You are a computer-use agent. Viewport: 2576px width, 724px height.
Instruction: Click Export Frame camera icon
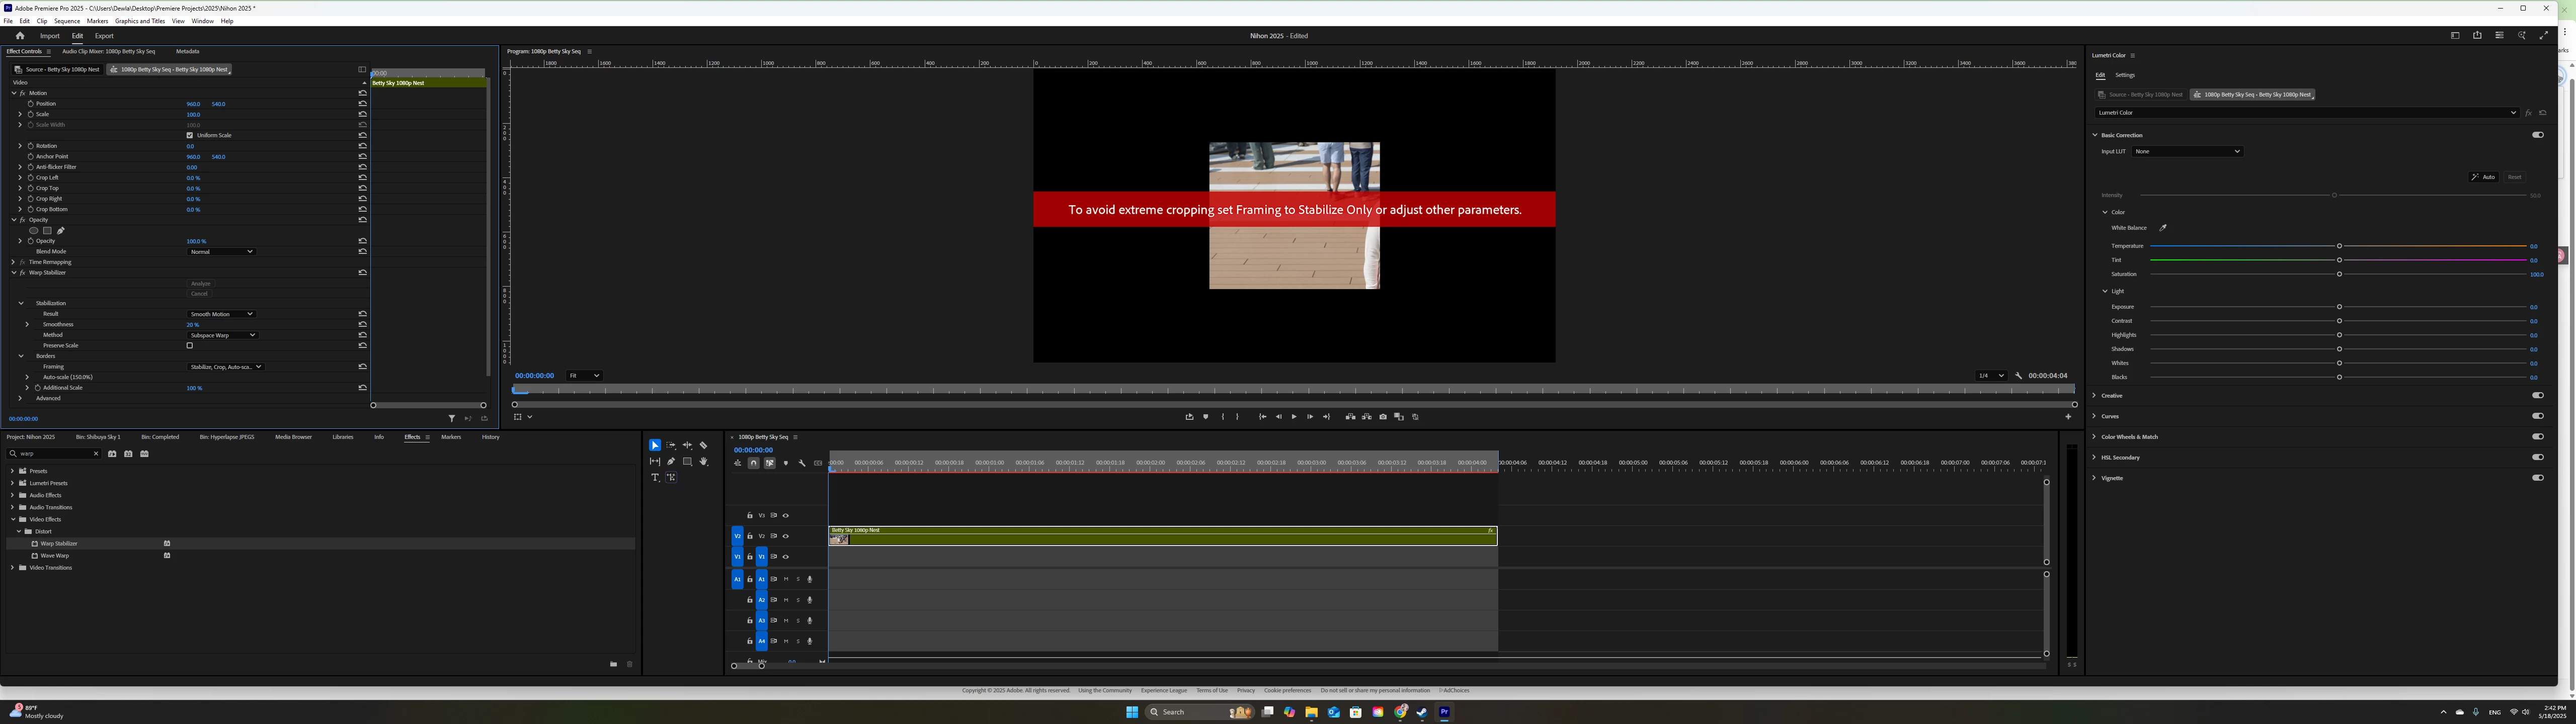1383,417
